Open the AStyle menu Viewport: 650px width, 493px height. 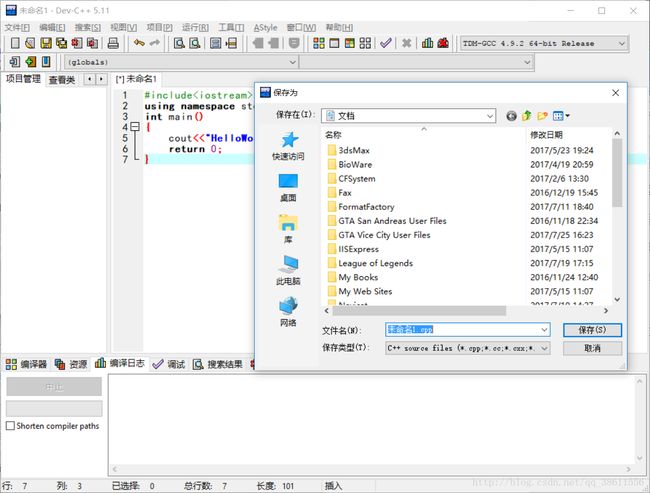[265, 27]
